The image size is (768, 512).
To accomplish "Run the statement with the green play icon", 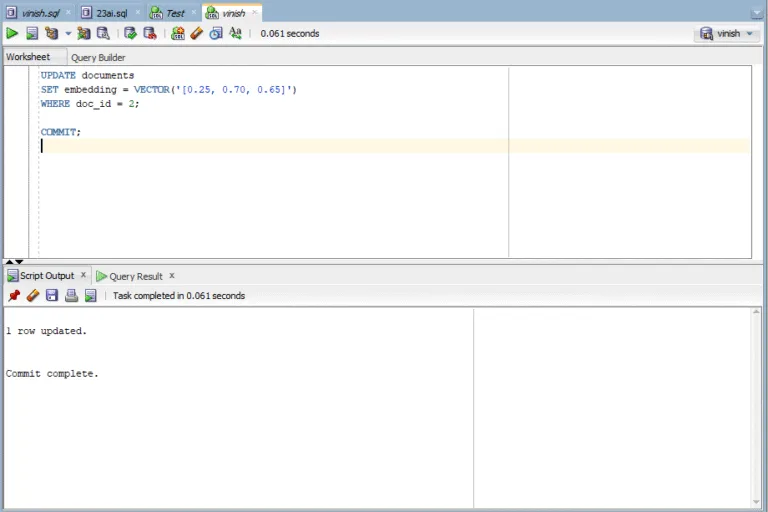I will pyautogui.click(x=12, y=33).
